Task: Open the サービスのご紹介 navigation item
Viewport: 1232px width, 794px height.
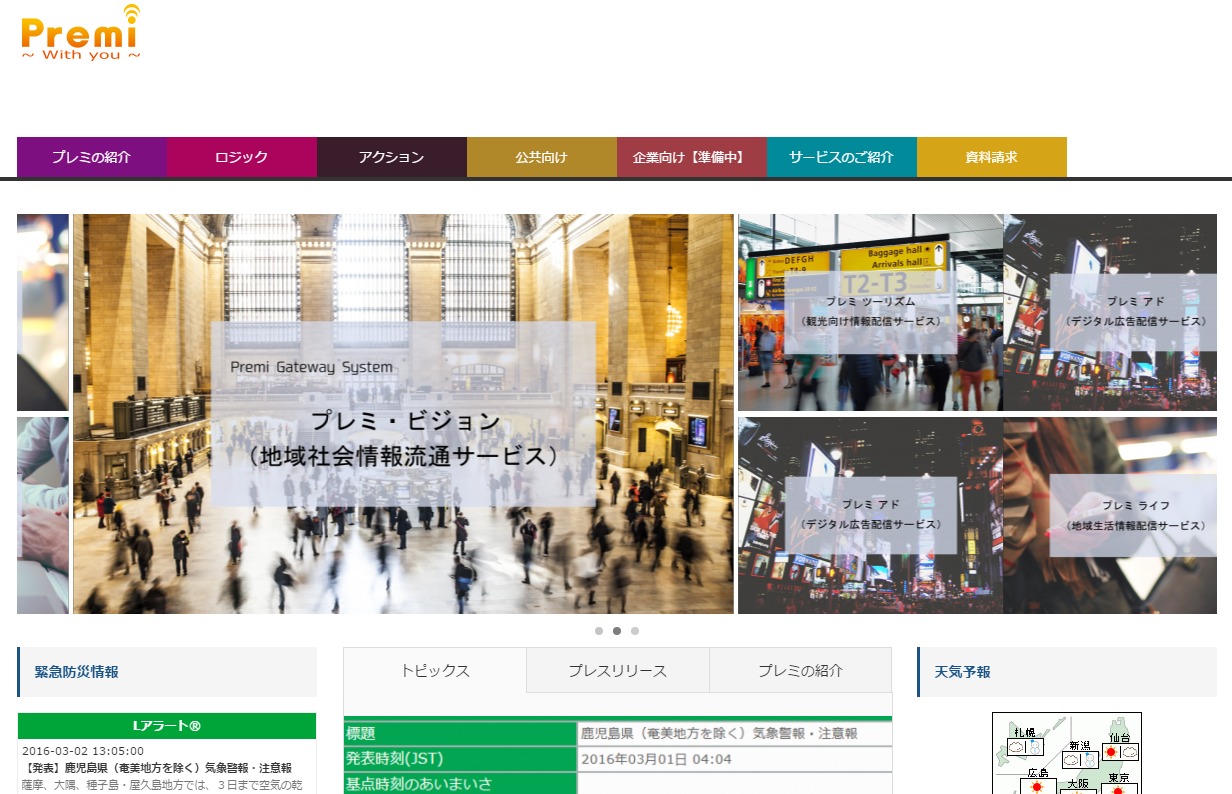Action: point(841,157)
